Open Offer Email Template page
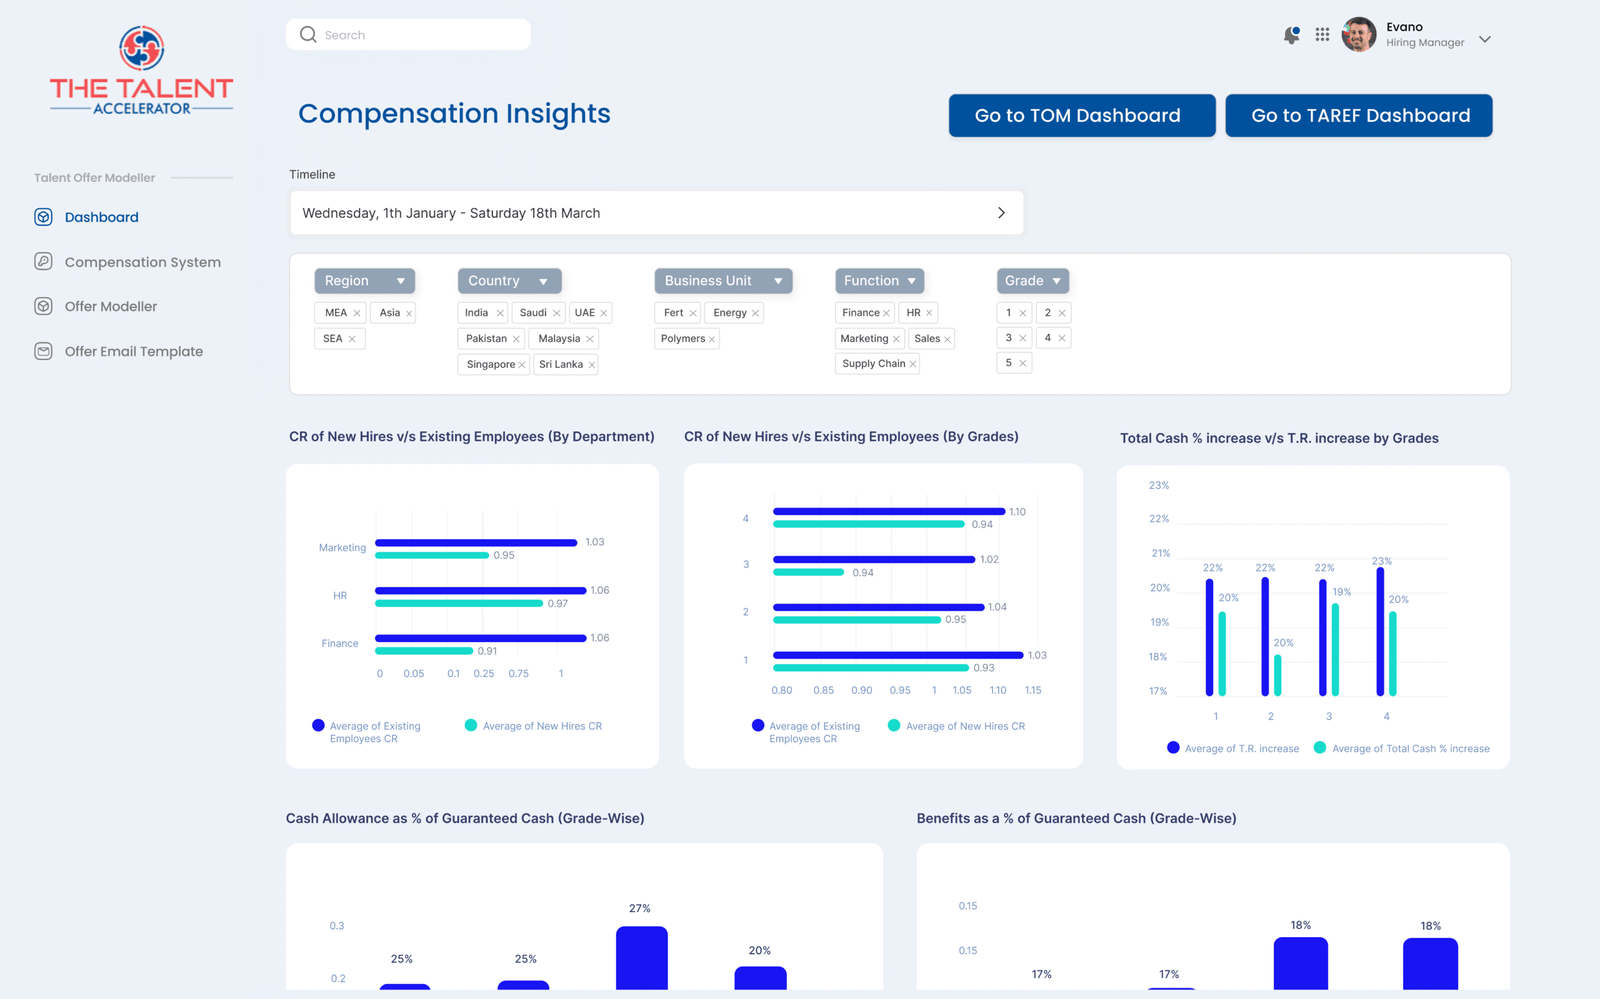This screenshot has width=1600, height=999. (x=134, y=351)
